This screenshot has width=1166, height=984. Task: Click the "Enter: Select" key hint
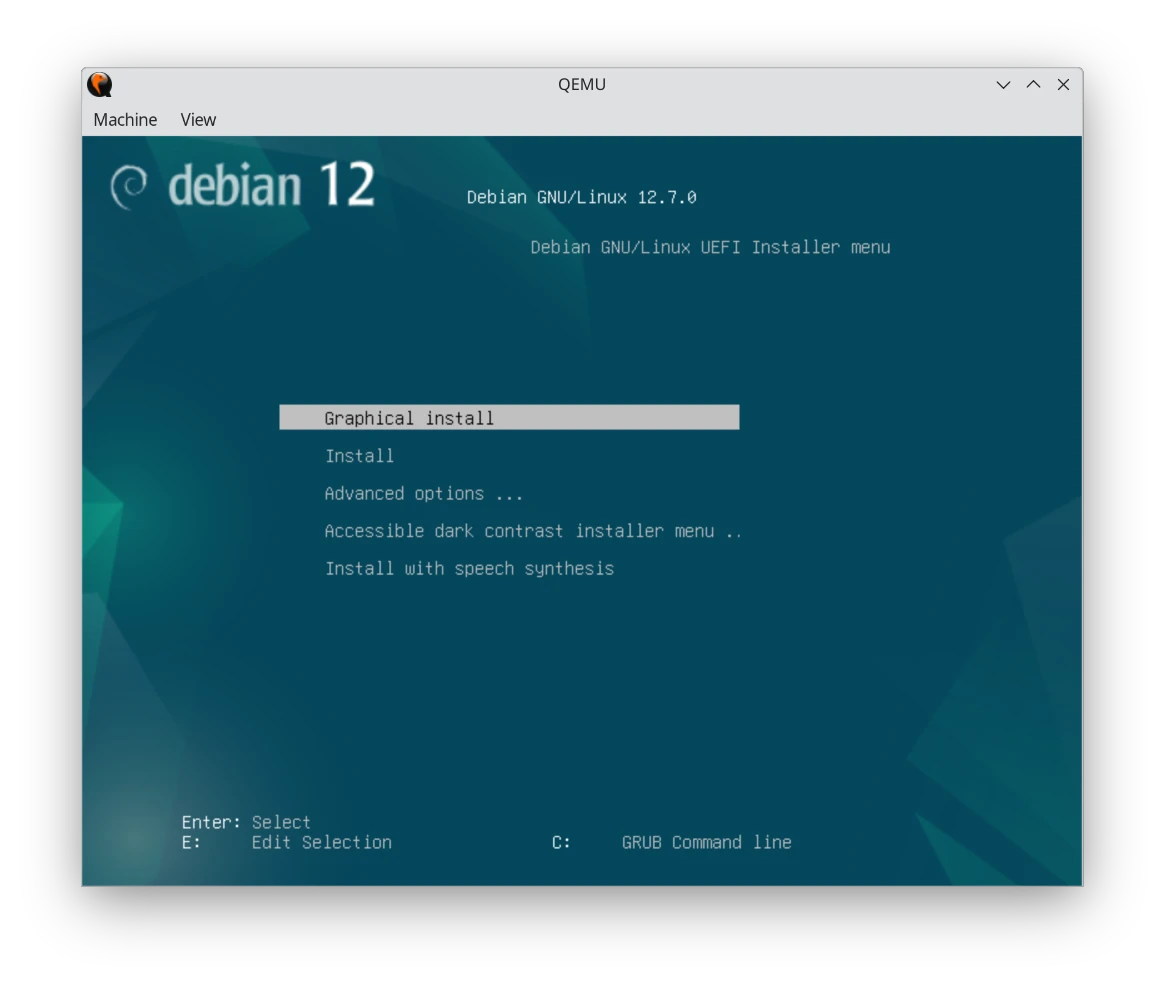coord(246,822)
